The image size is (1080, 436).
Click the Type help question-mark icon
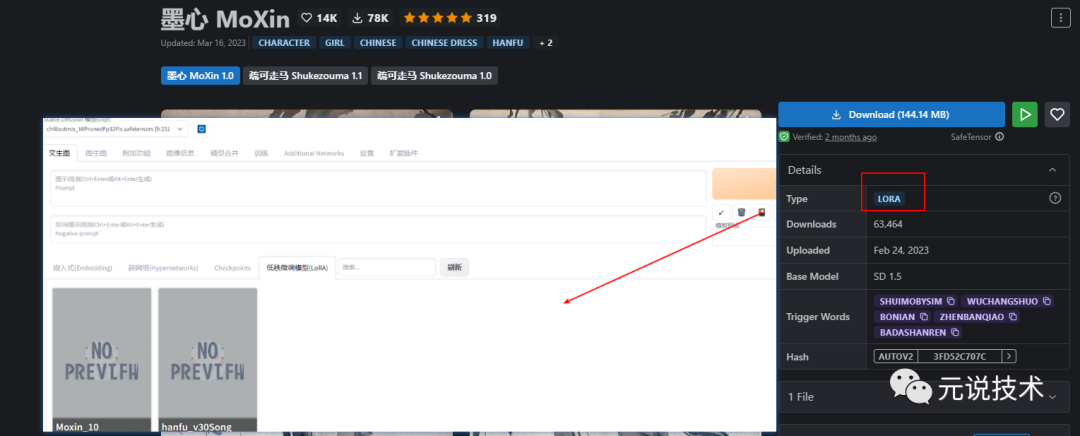pos(1055,198)
